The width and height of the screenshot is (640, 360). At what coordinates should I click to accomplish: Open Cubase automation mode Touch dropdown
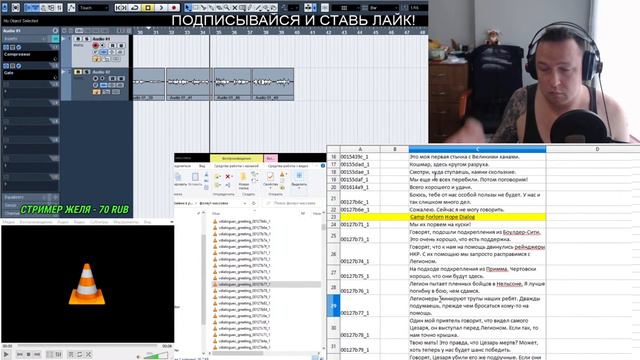pos(93,8)
